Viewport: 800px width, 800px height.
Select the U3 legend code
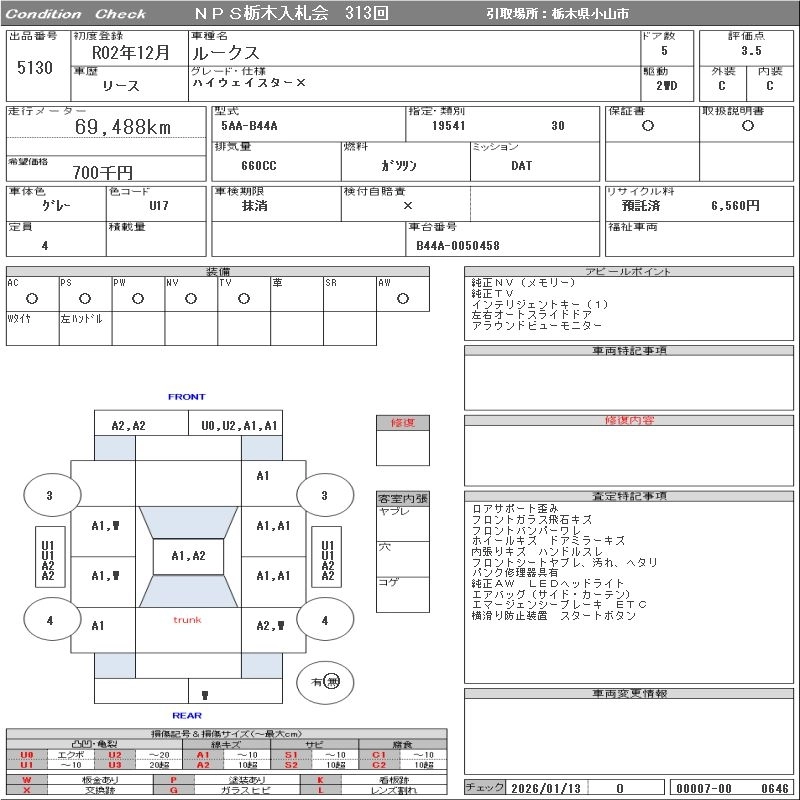point(115,765)
